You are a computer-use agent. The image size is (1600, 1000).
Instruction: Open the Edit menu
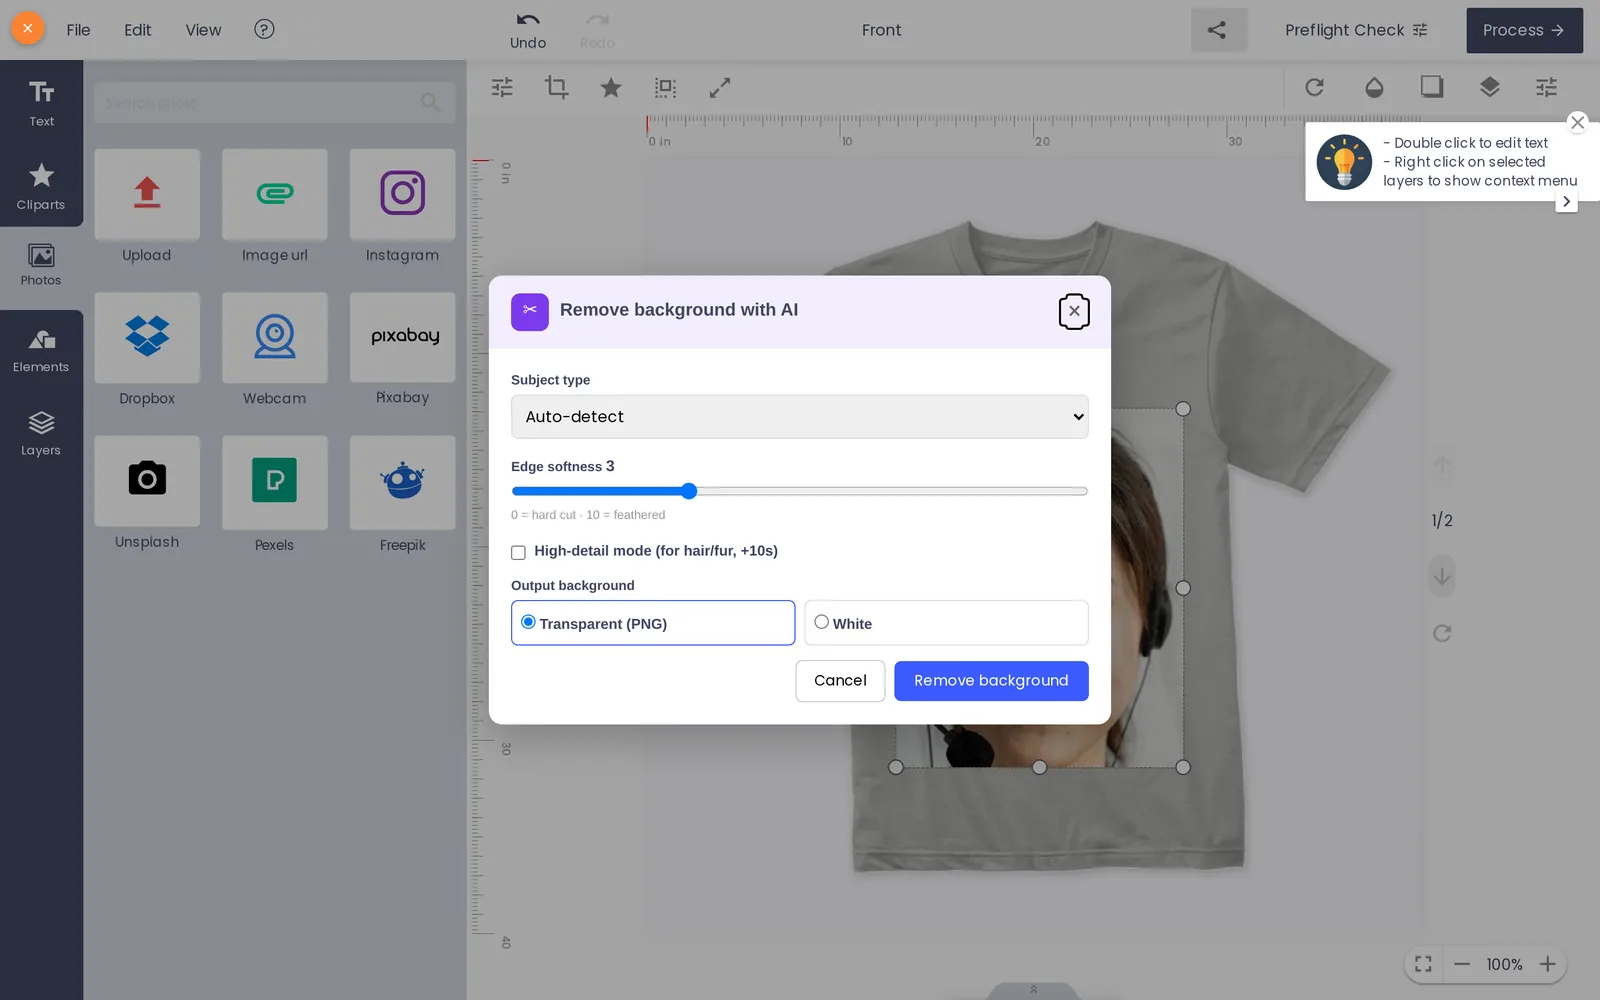coord(138,30)
